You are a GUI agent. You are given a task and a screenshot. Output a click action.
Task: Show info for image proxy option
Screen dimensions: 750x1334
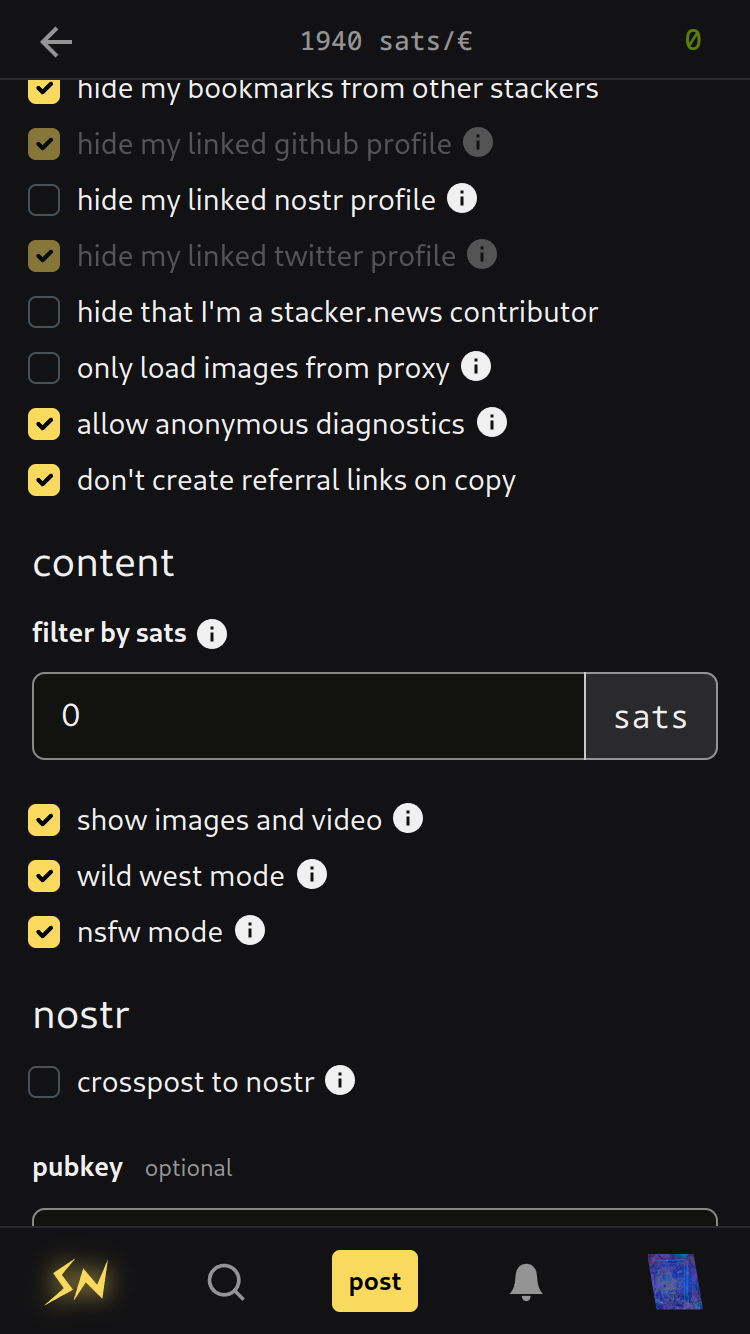[x=476, y=367]
